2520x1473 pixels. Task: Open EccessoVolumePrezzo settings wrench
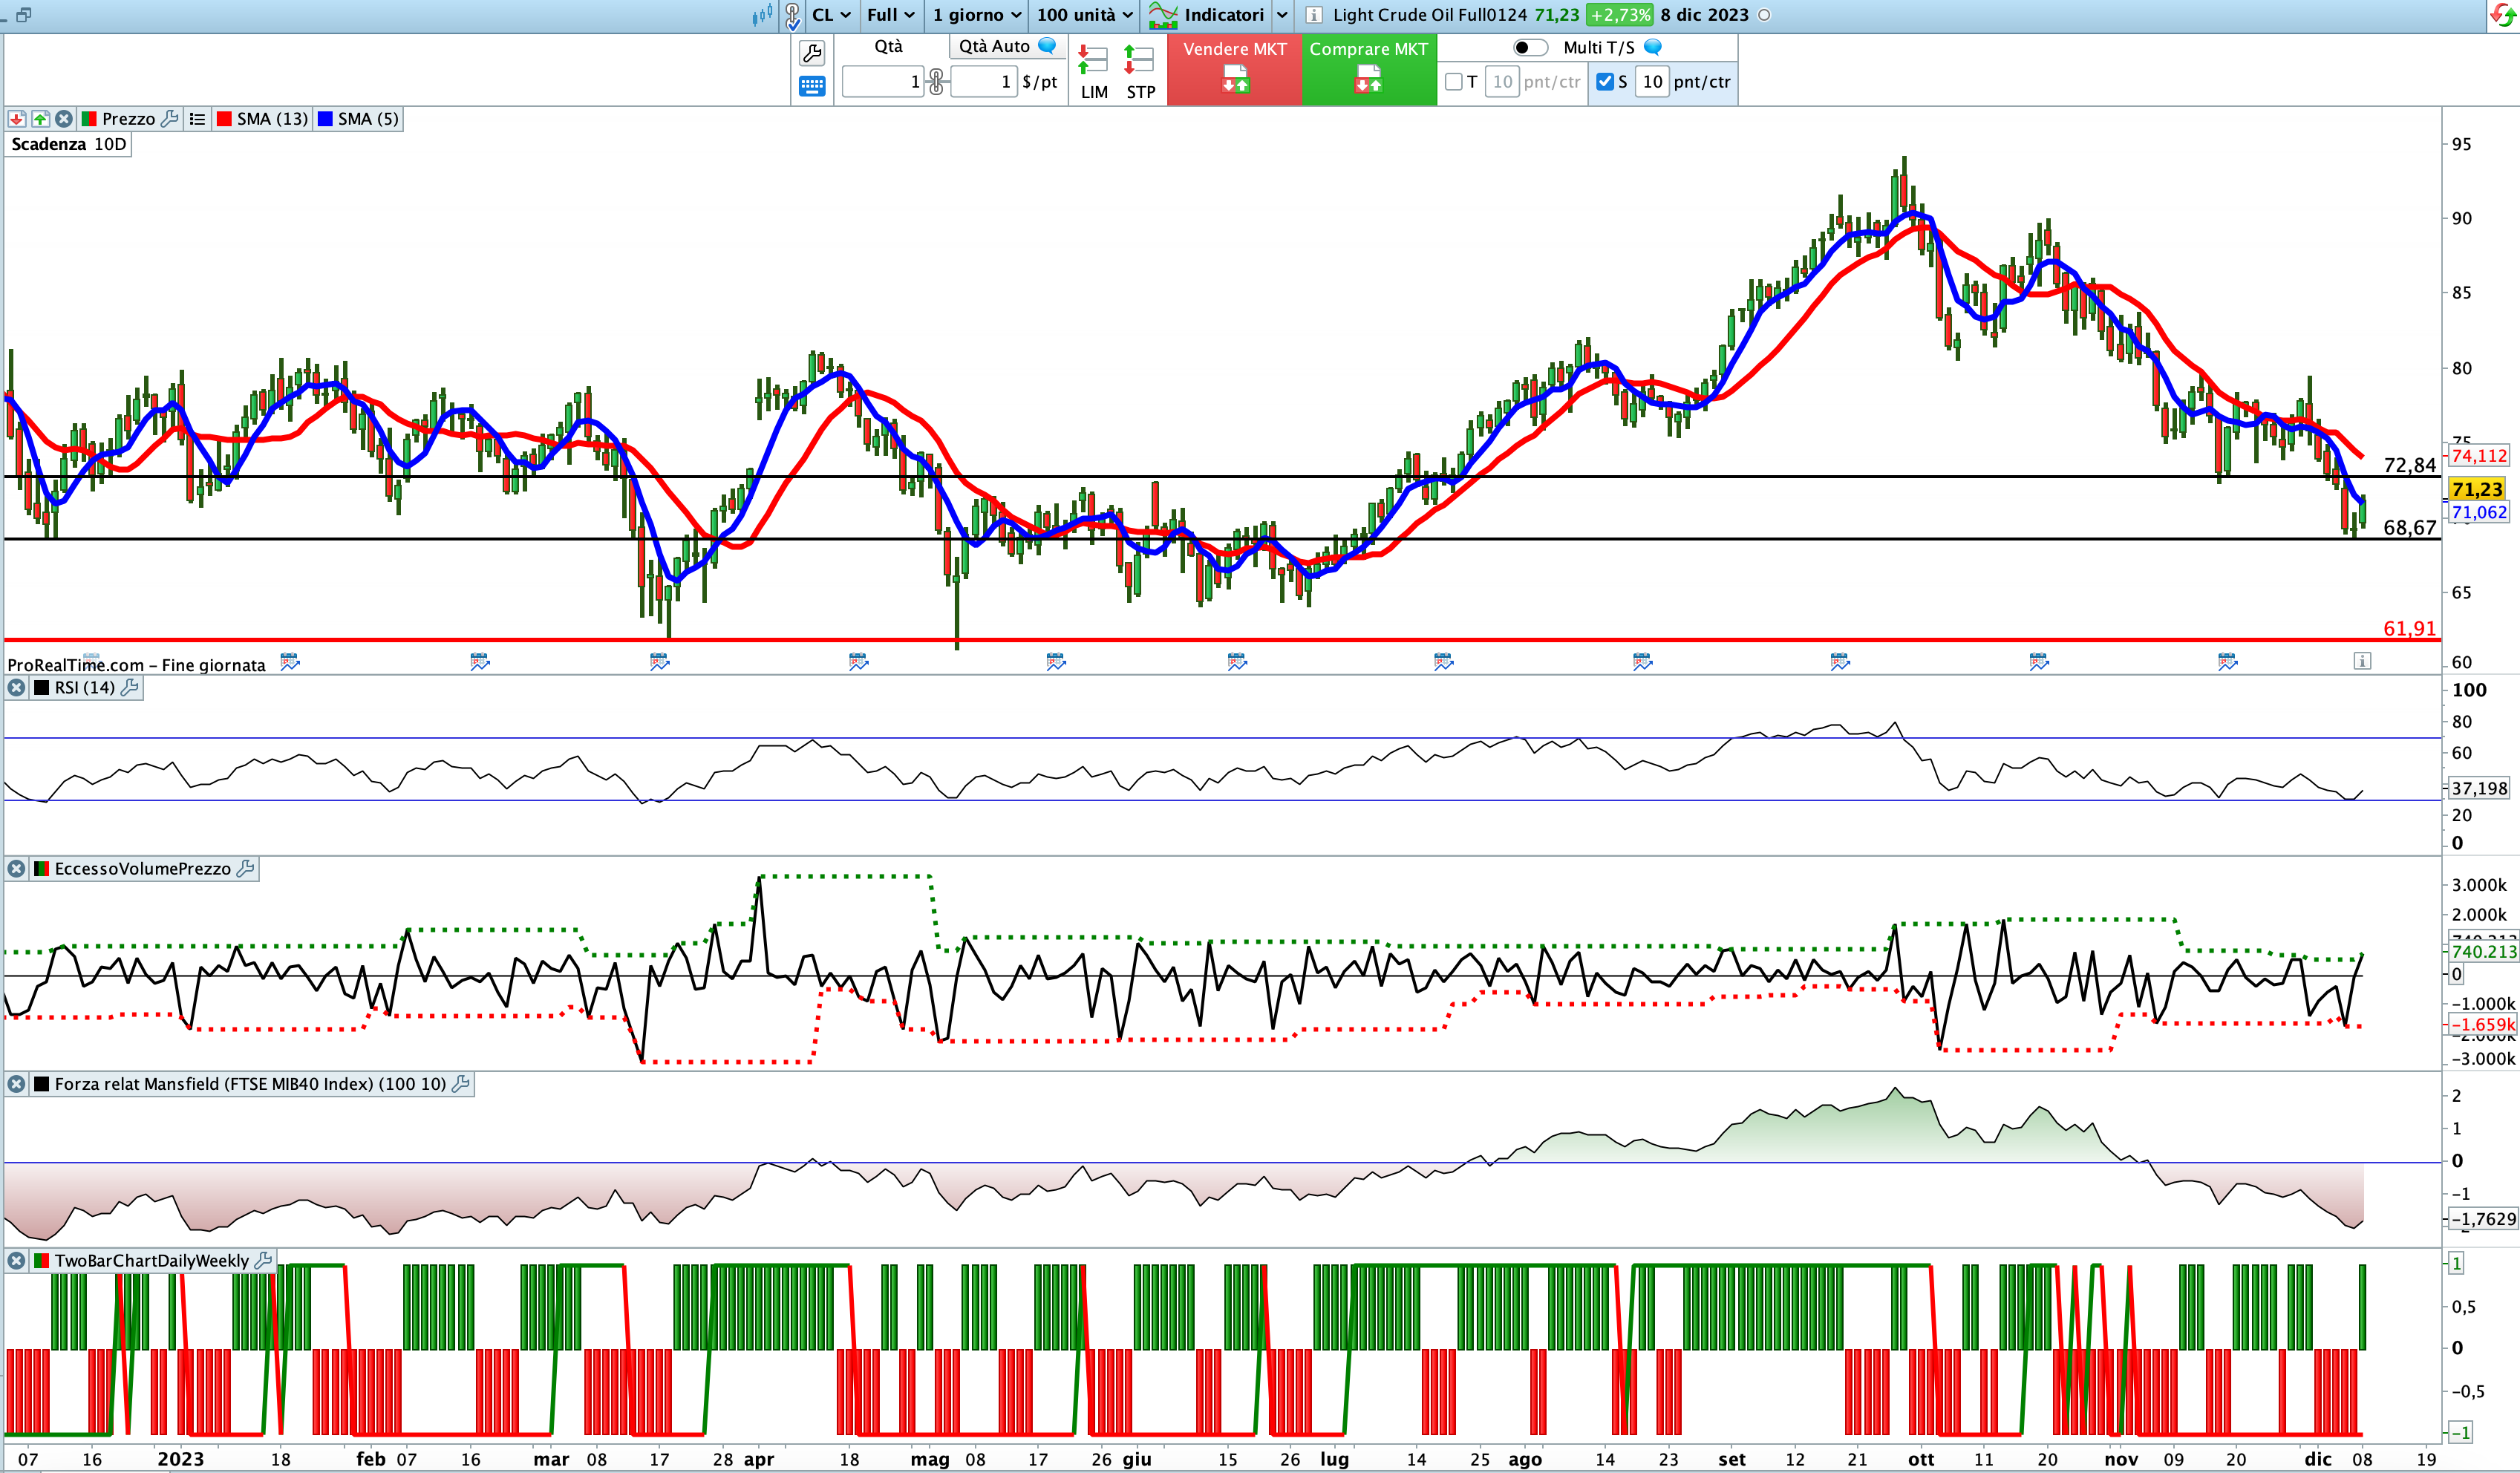click(246, 869)
